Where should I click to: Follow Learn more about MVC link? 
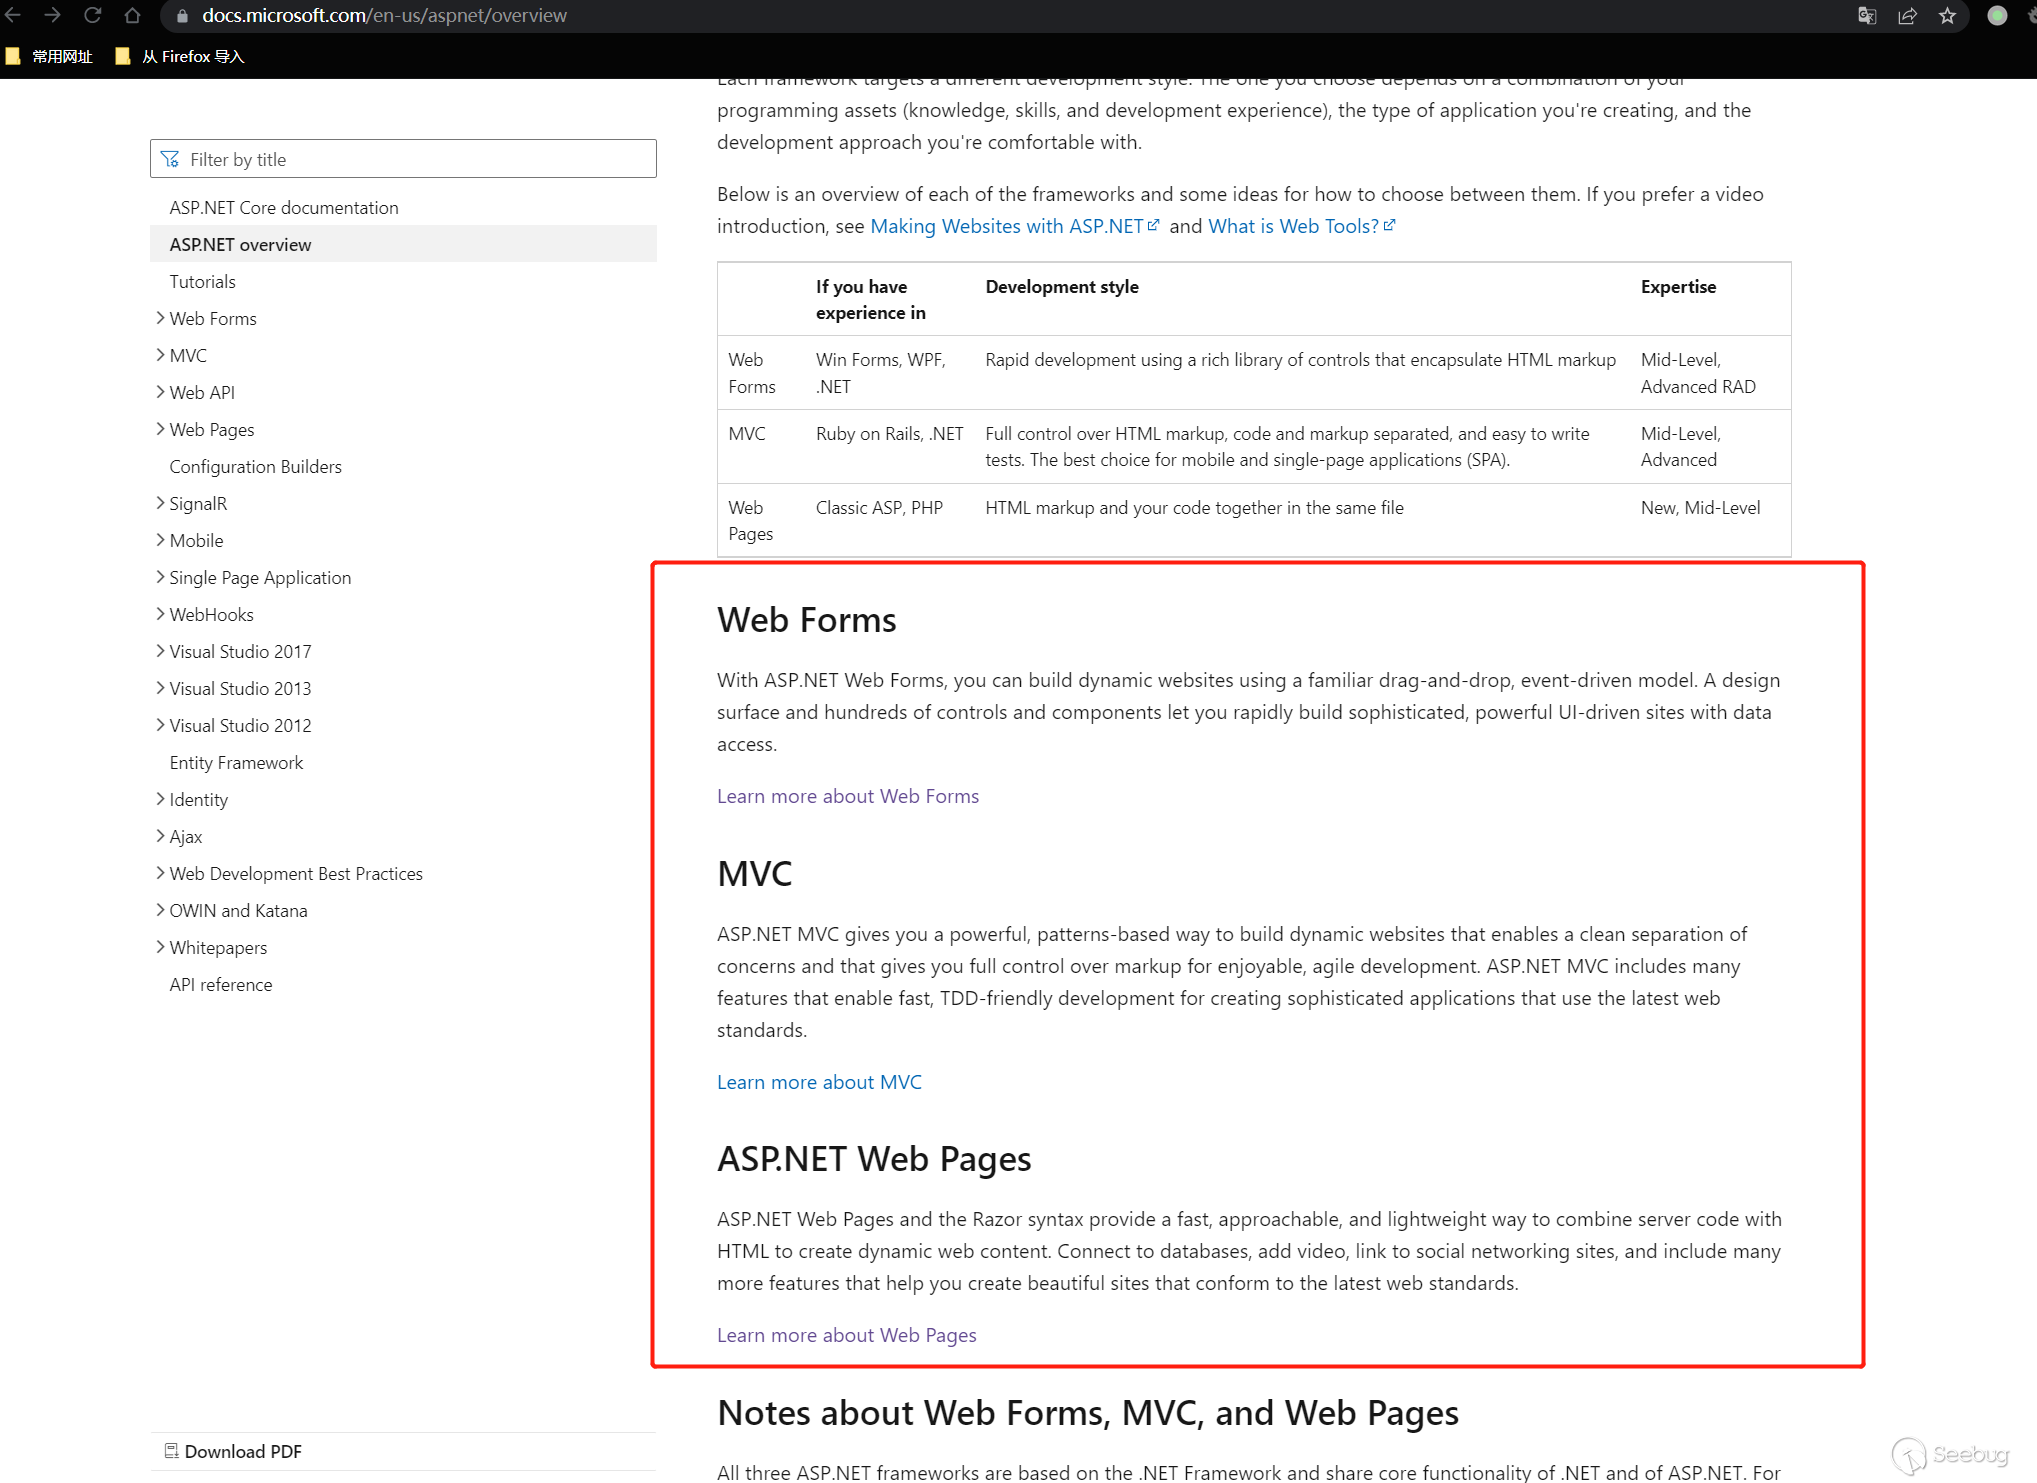pos(819,1082)
